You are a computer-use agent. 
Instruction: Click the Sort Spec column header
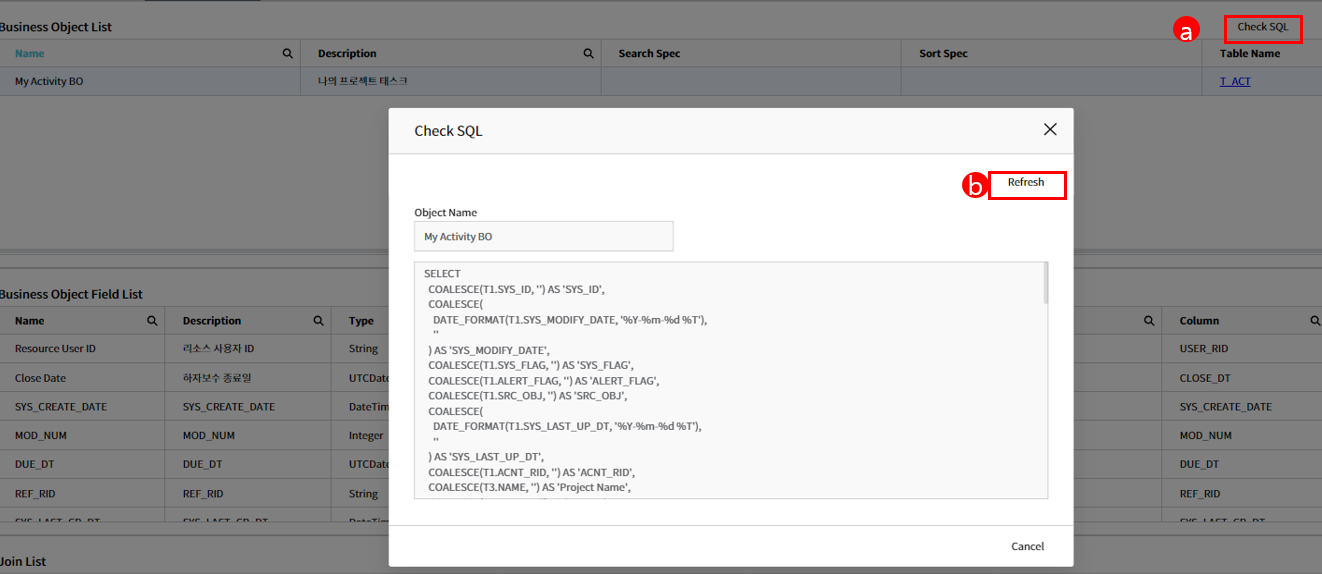(x=943, y=54)
